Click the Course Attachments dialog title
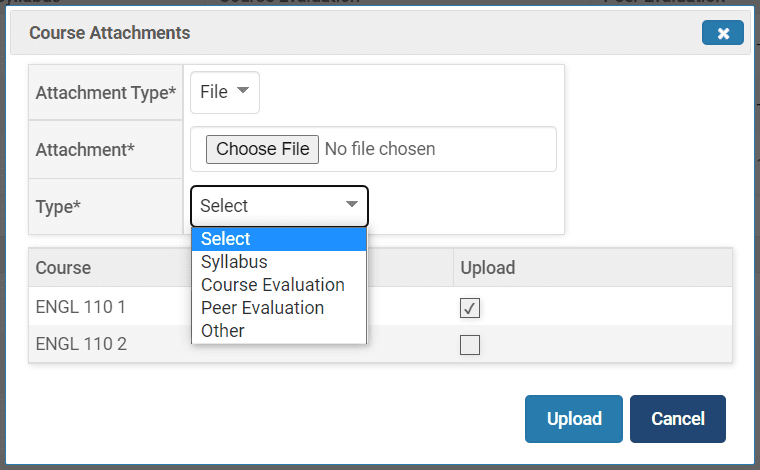 [x=110, y=34]
